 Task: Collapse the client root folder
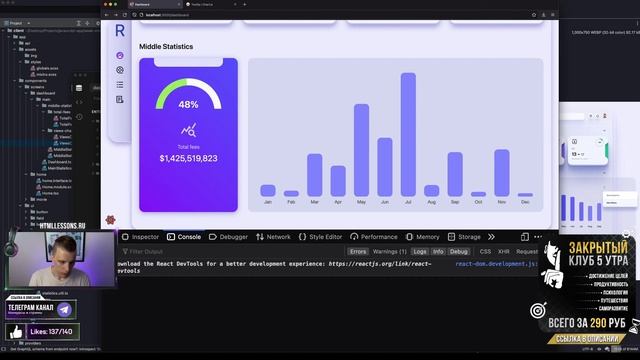pos(4,30)
